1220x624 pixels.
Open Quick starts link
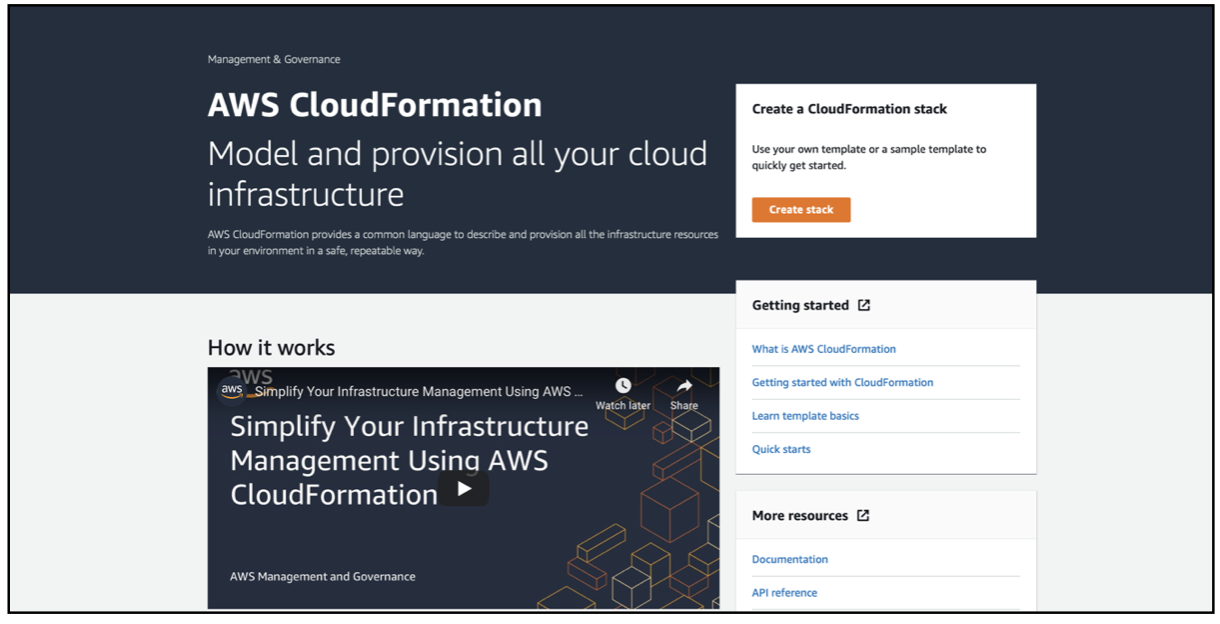781,449
